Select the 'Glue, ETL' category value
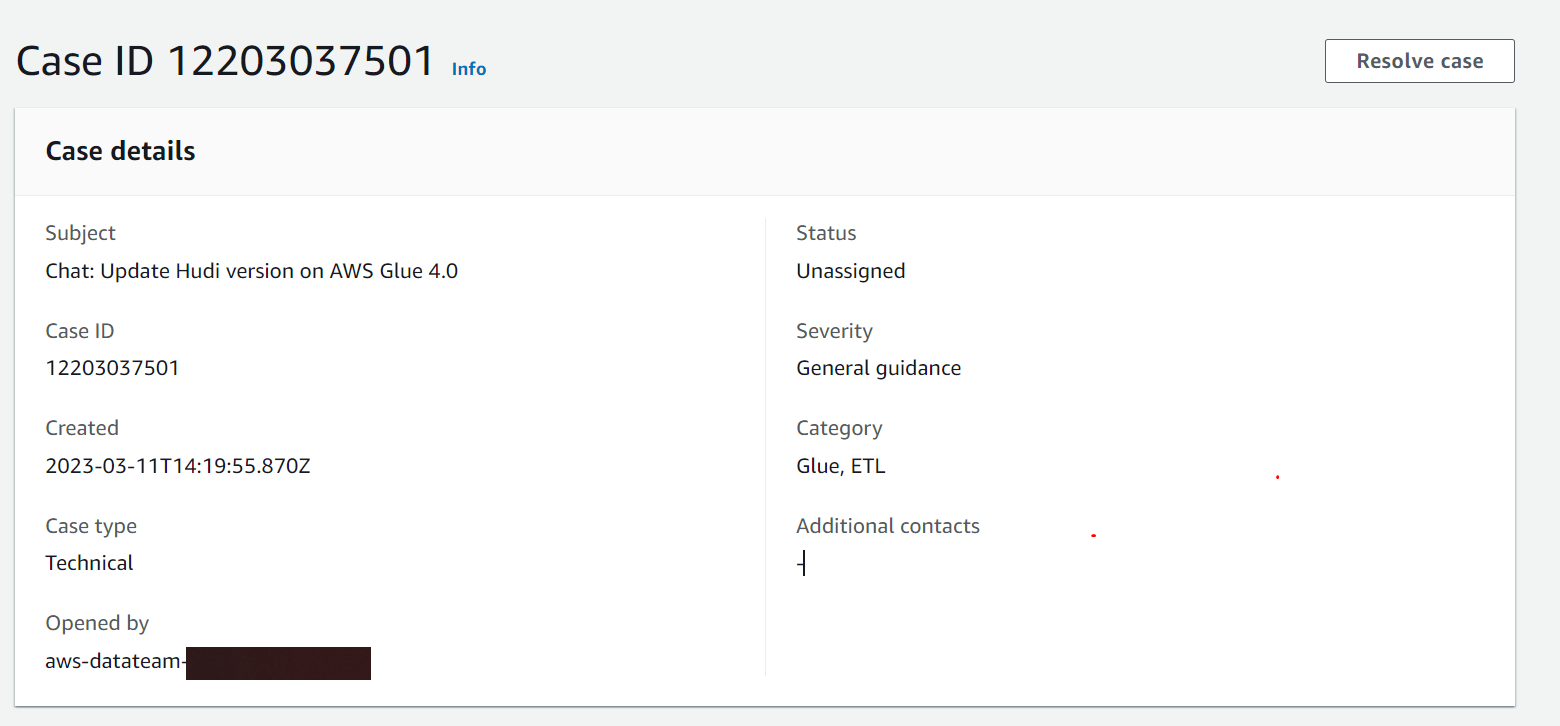Image resolution: width=1560 pixels, height=726 pixels. (x=841, y=466)
